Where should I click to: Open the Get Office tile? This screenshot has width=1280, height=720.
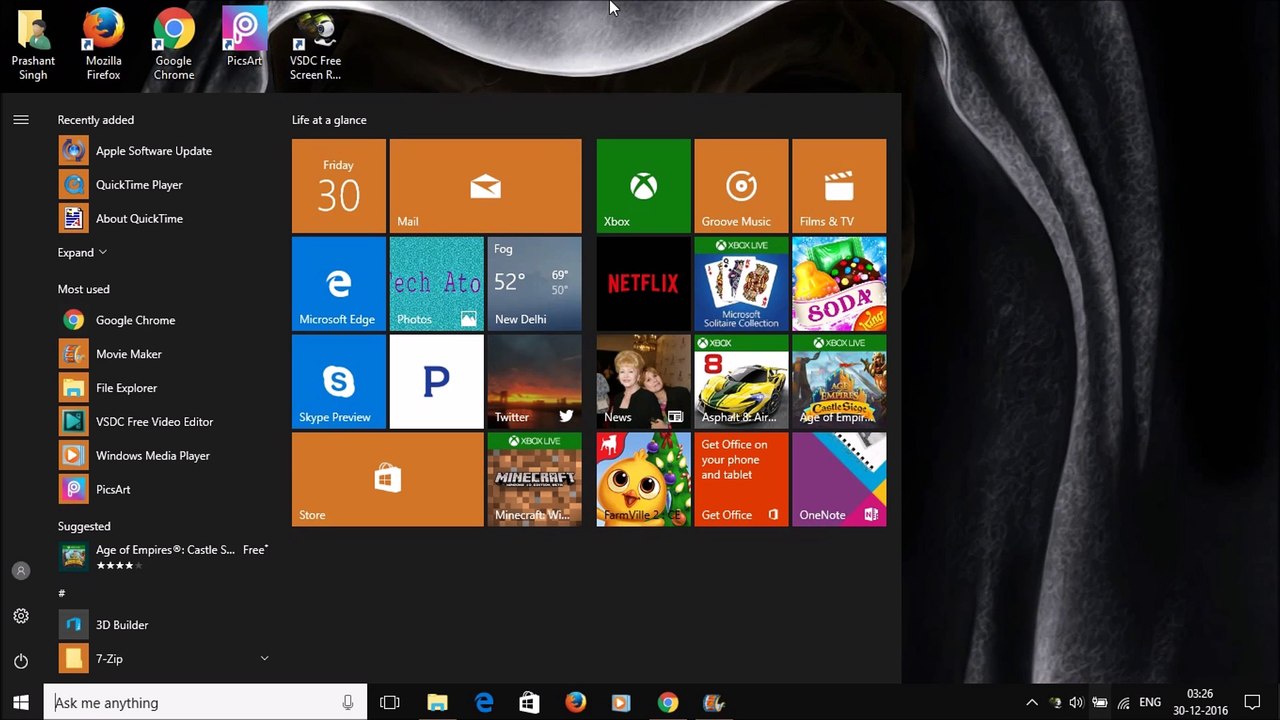(x=741, y=479)
